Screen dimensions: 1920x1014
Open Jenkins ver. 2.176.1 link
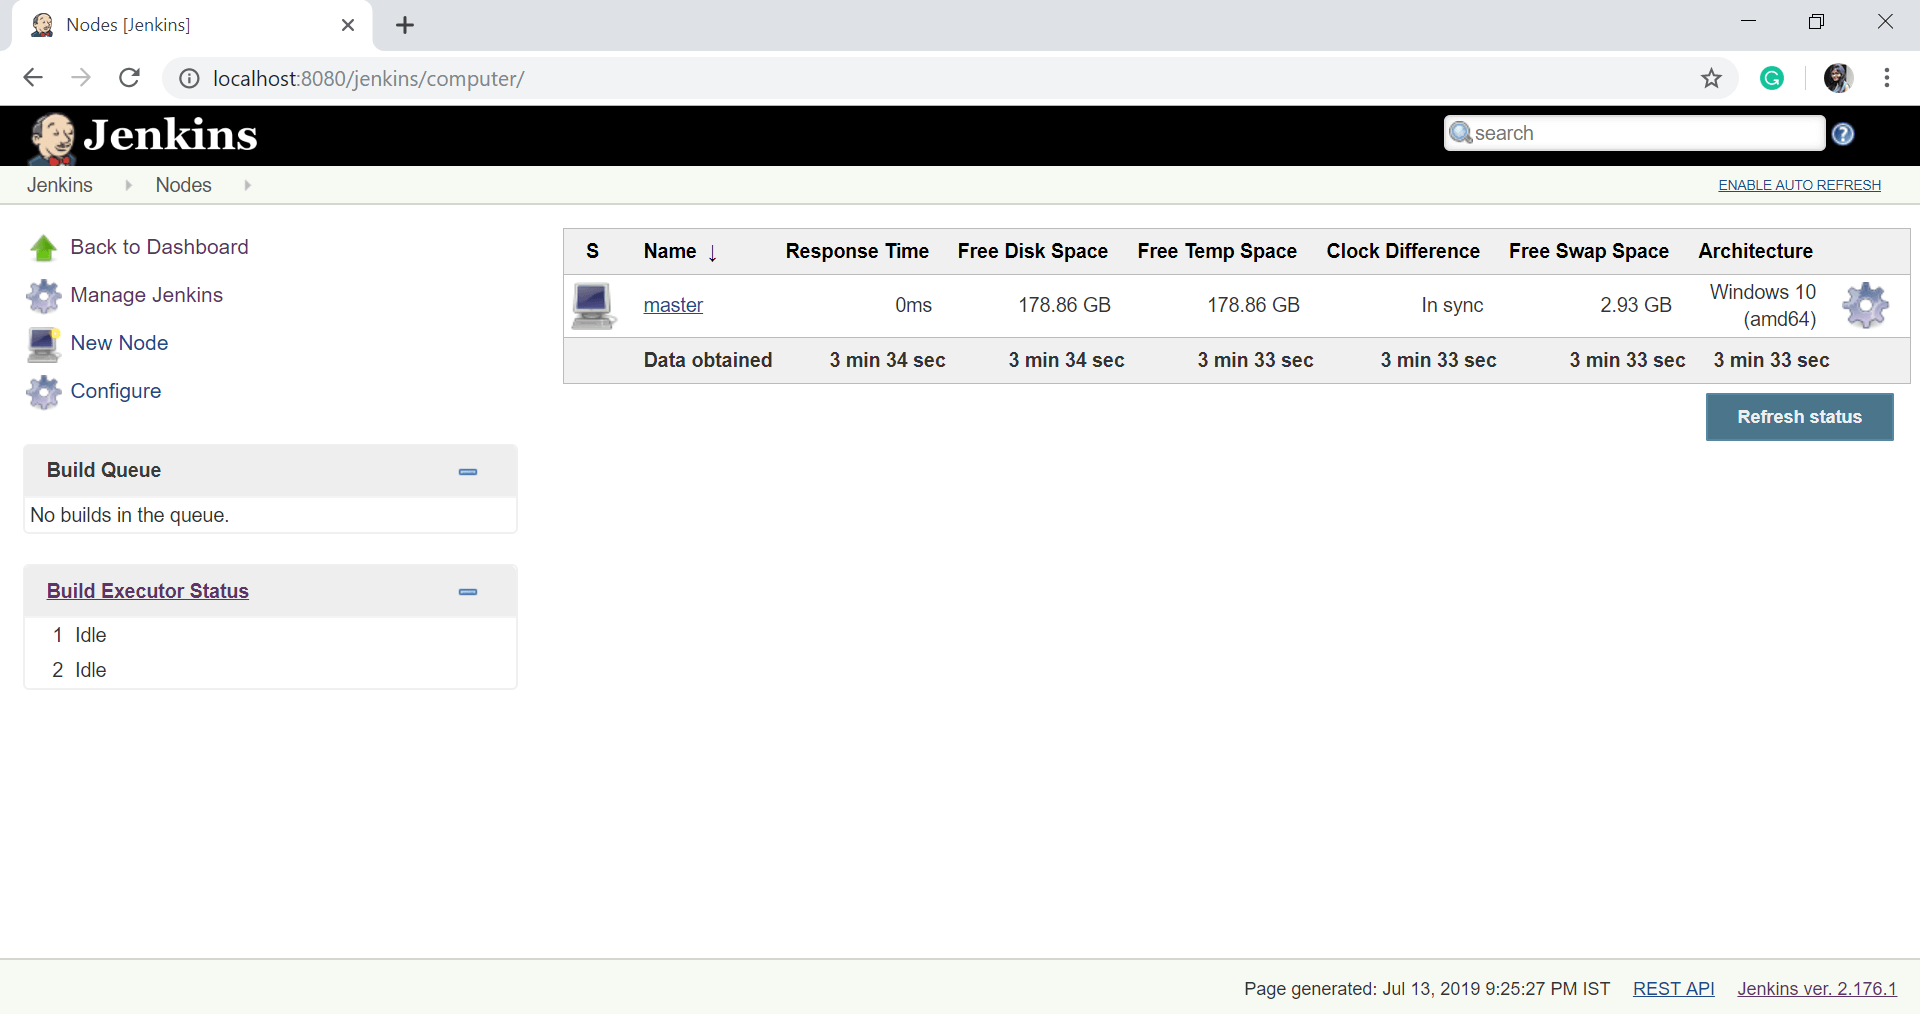[x=1817, y=989]
